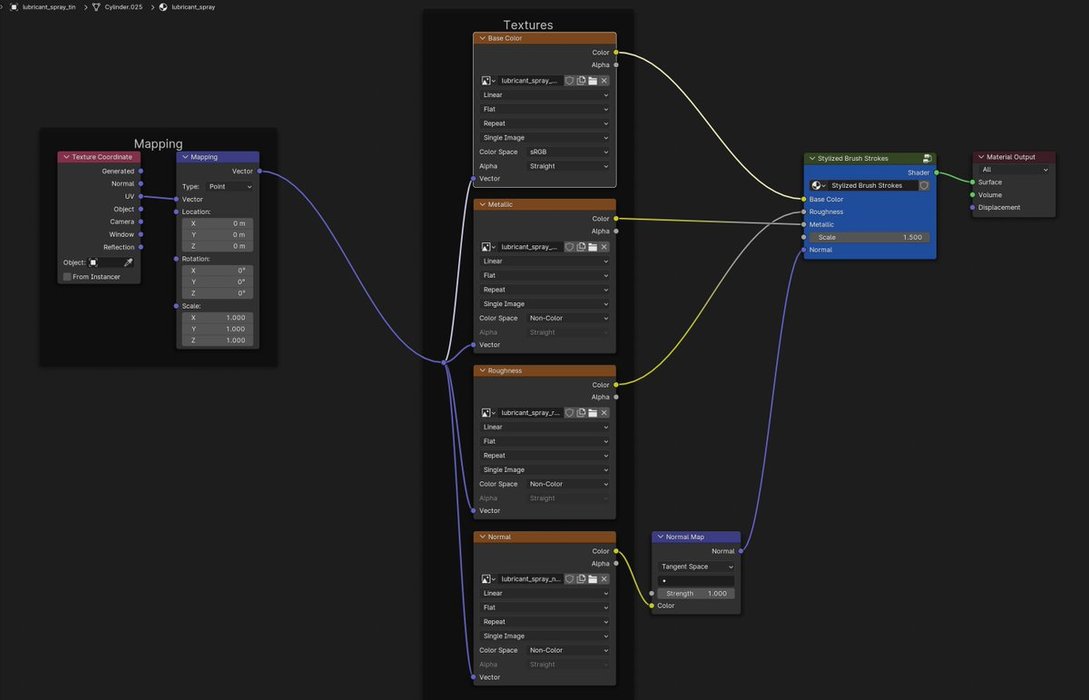Select Cylinder.025 in the breadcrumb bar
1089x700 pixels.
(x=122, y=7)
